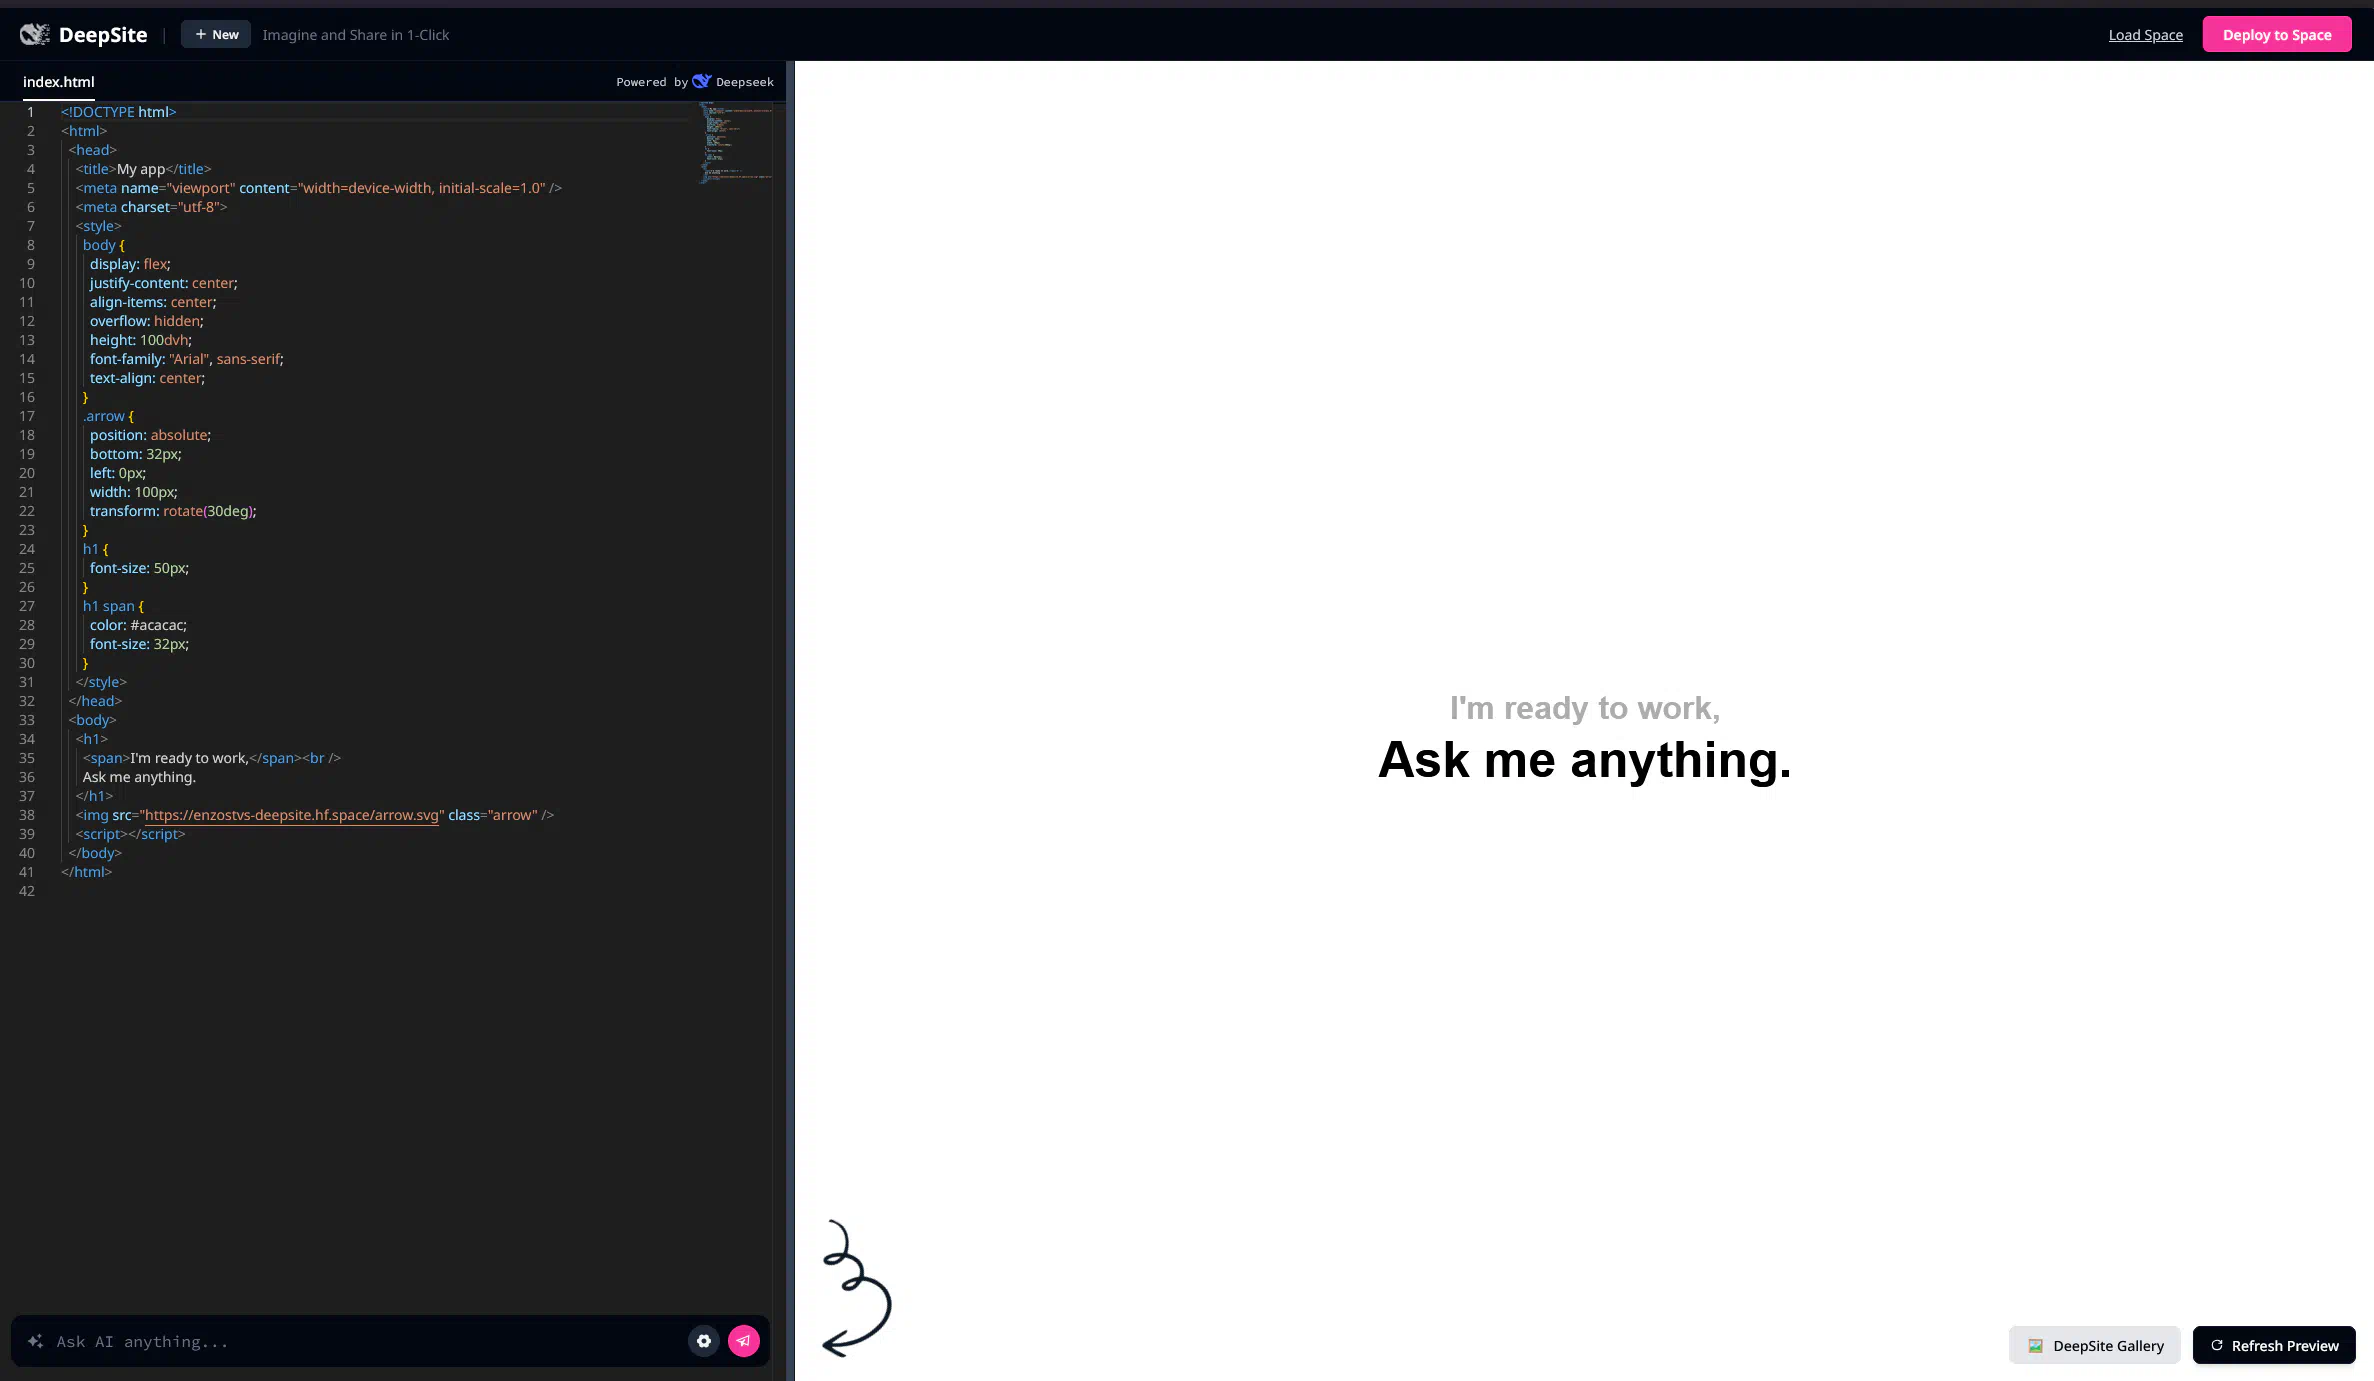The width and height of the screenshot is (2374, 1381).
Task: Click the DOCTYPE html line in editor
Action: (118, 112)
